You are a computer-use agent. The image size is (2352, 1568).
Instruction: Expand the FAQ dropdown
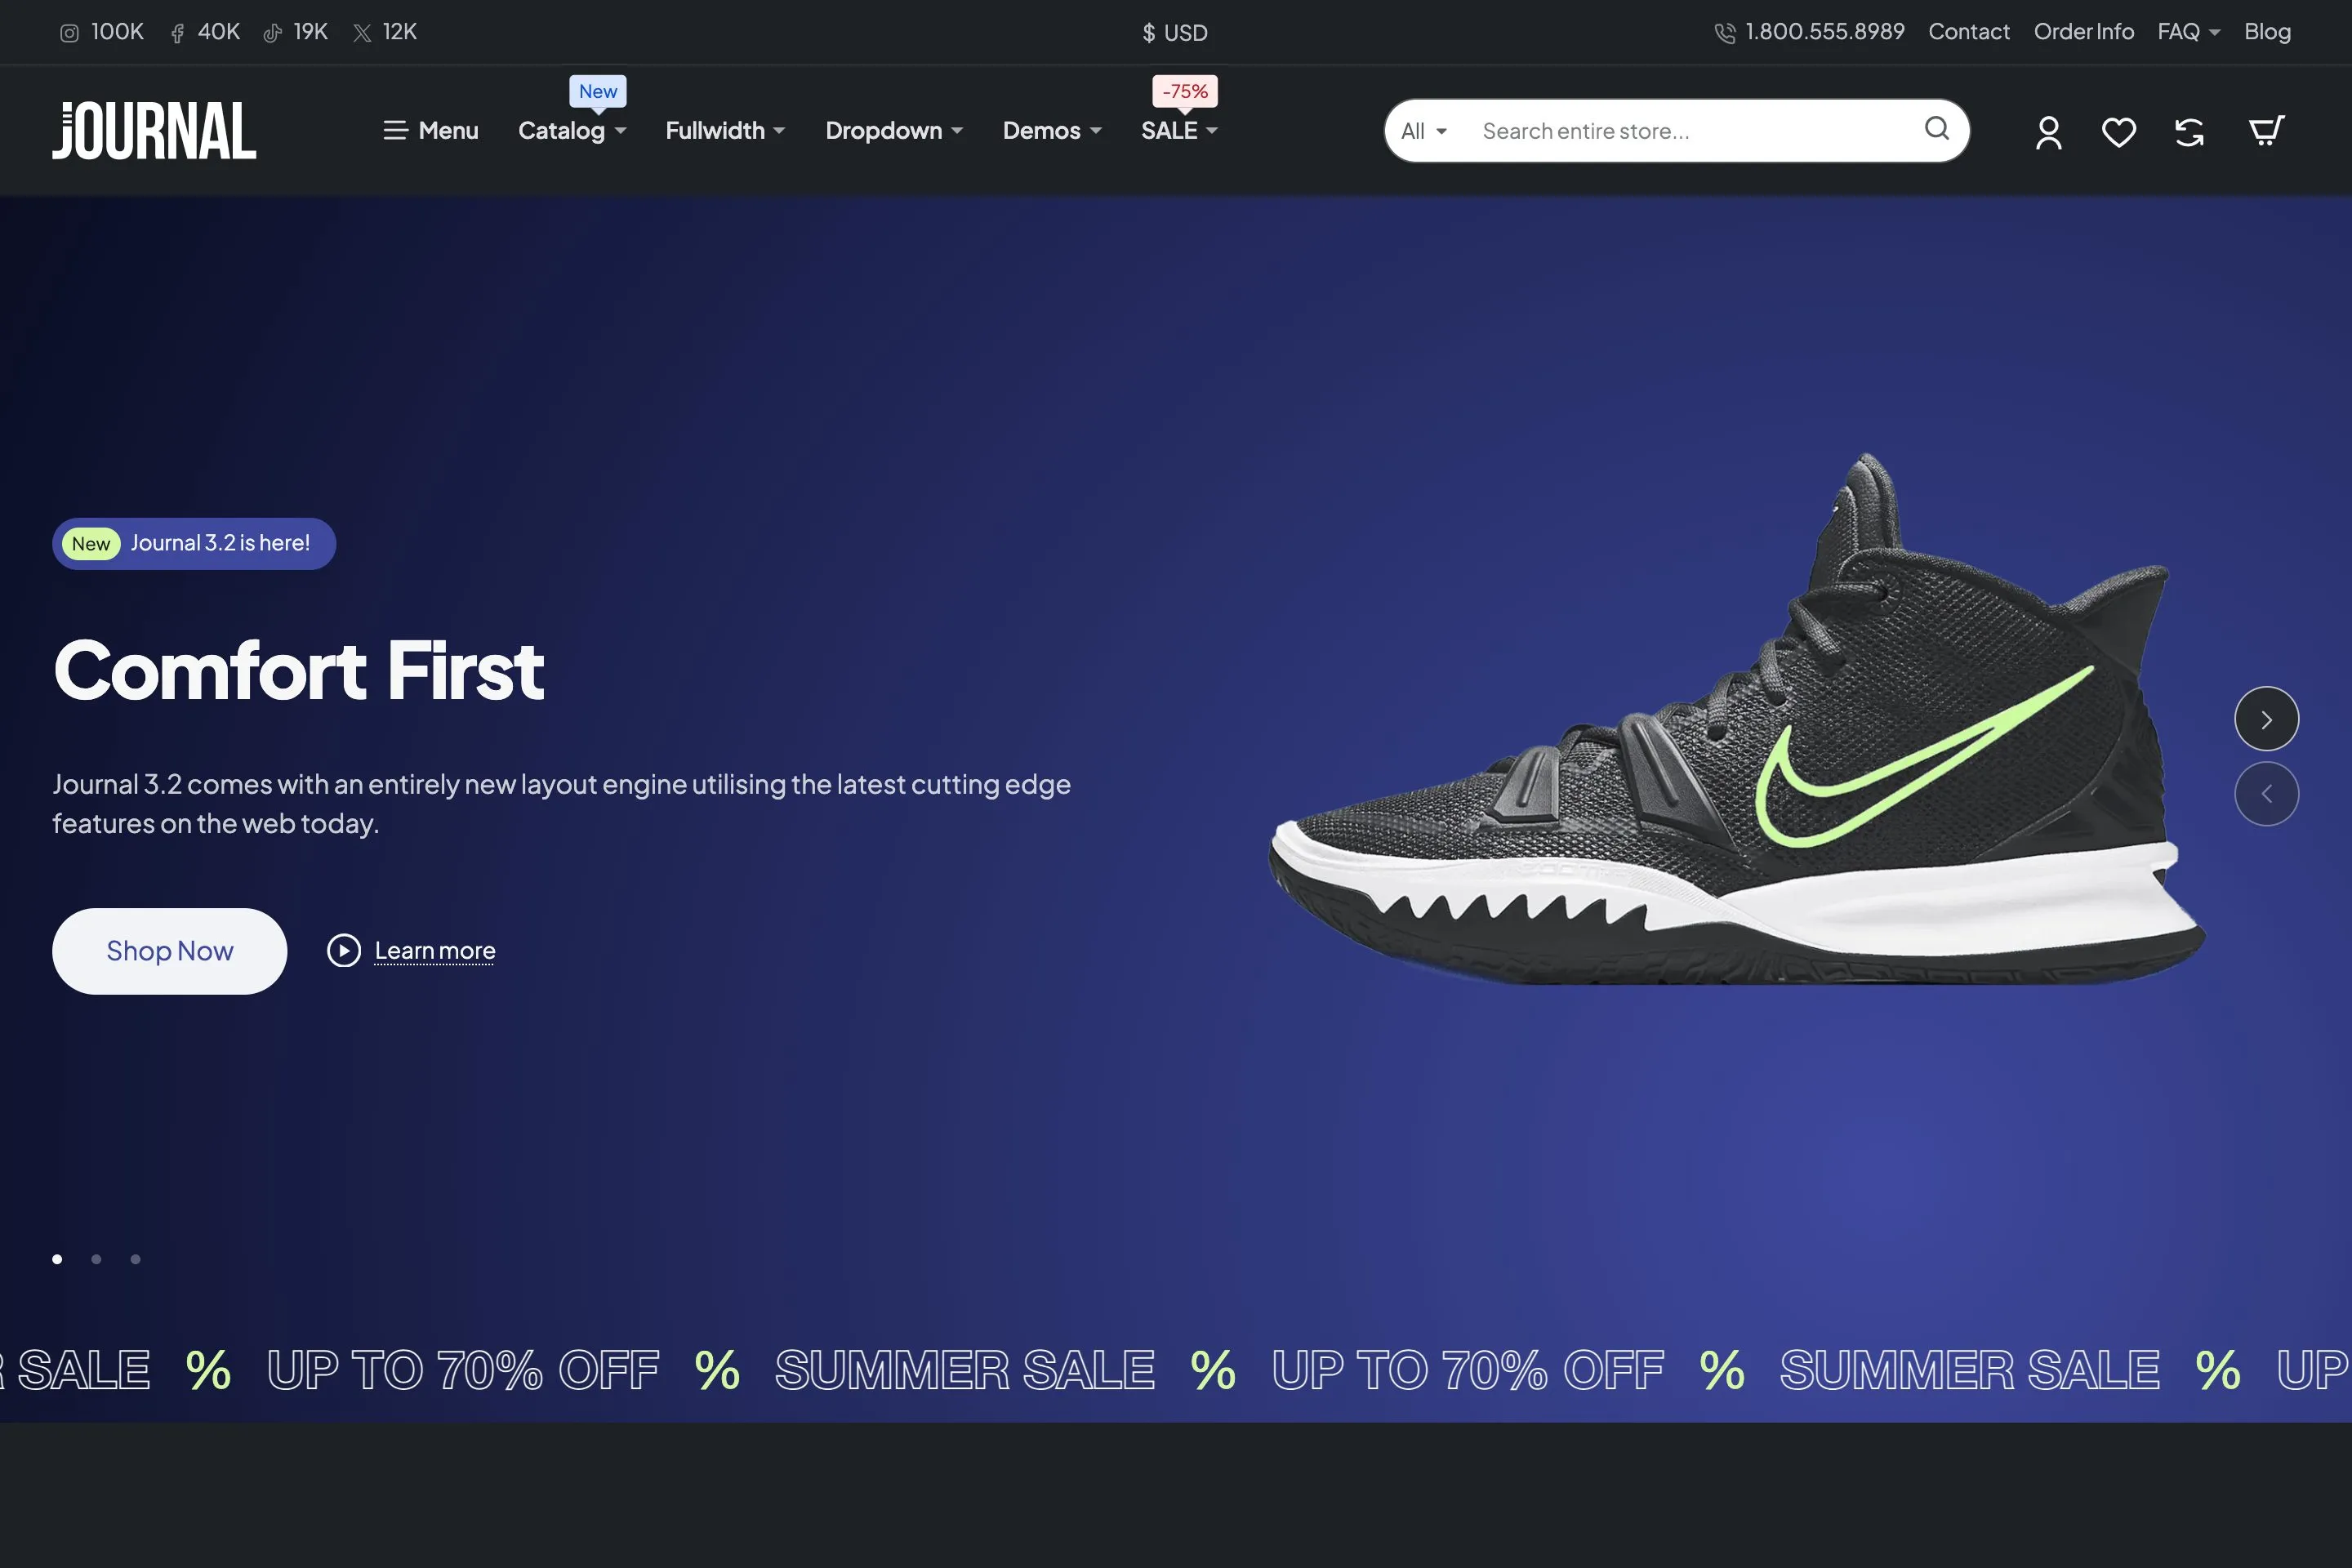pyautogui.click(x=2188, y=32)
